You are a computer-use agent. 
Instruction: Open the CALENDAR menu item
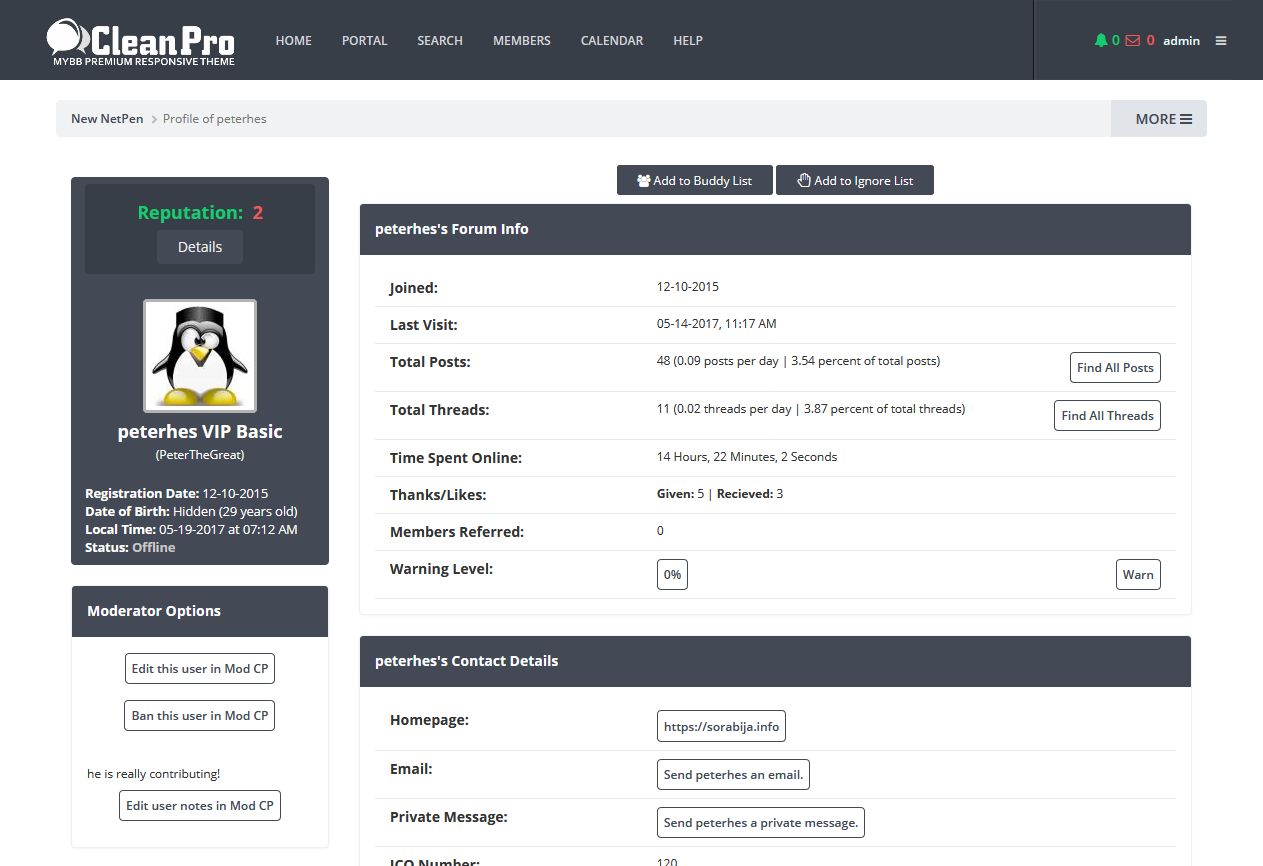coord(612,41)
